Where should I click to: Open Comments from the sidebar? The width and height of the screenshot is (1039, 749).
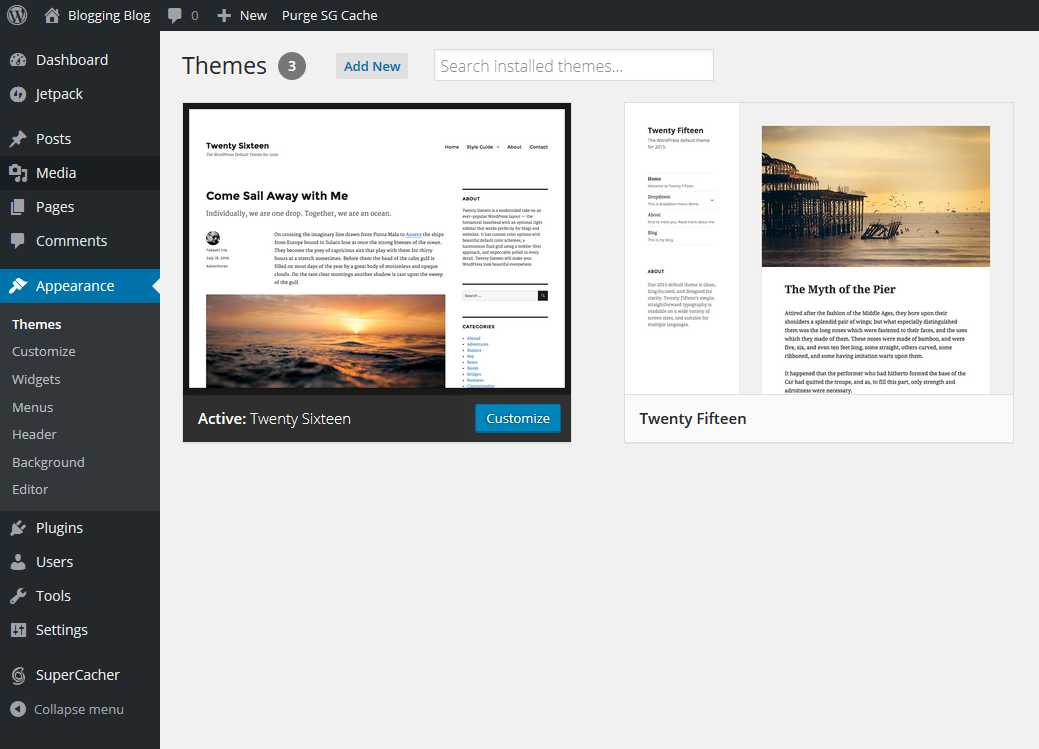tap(72, 241)
